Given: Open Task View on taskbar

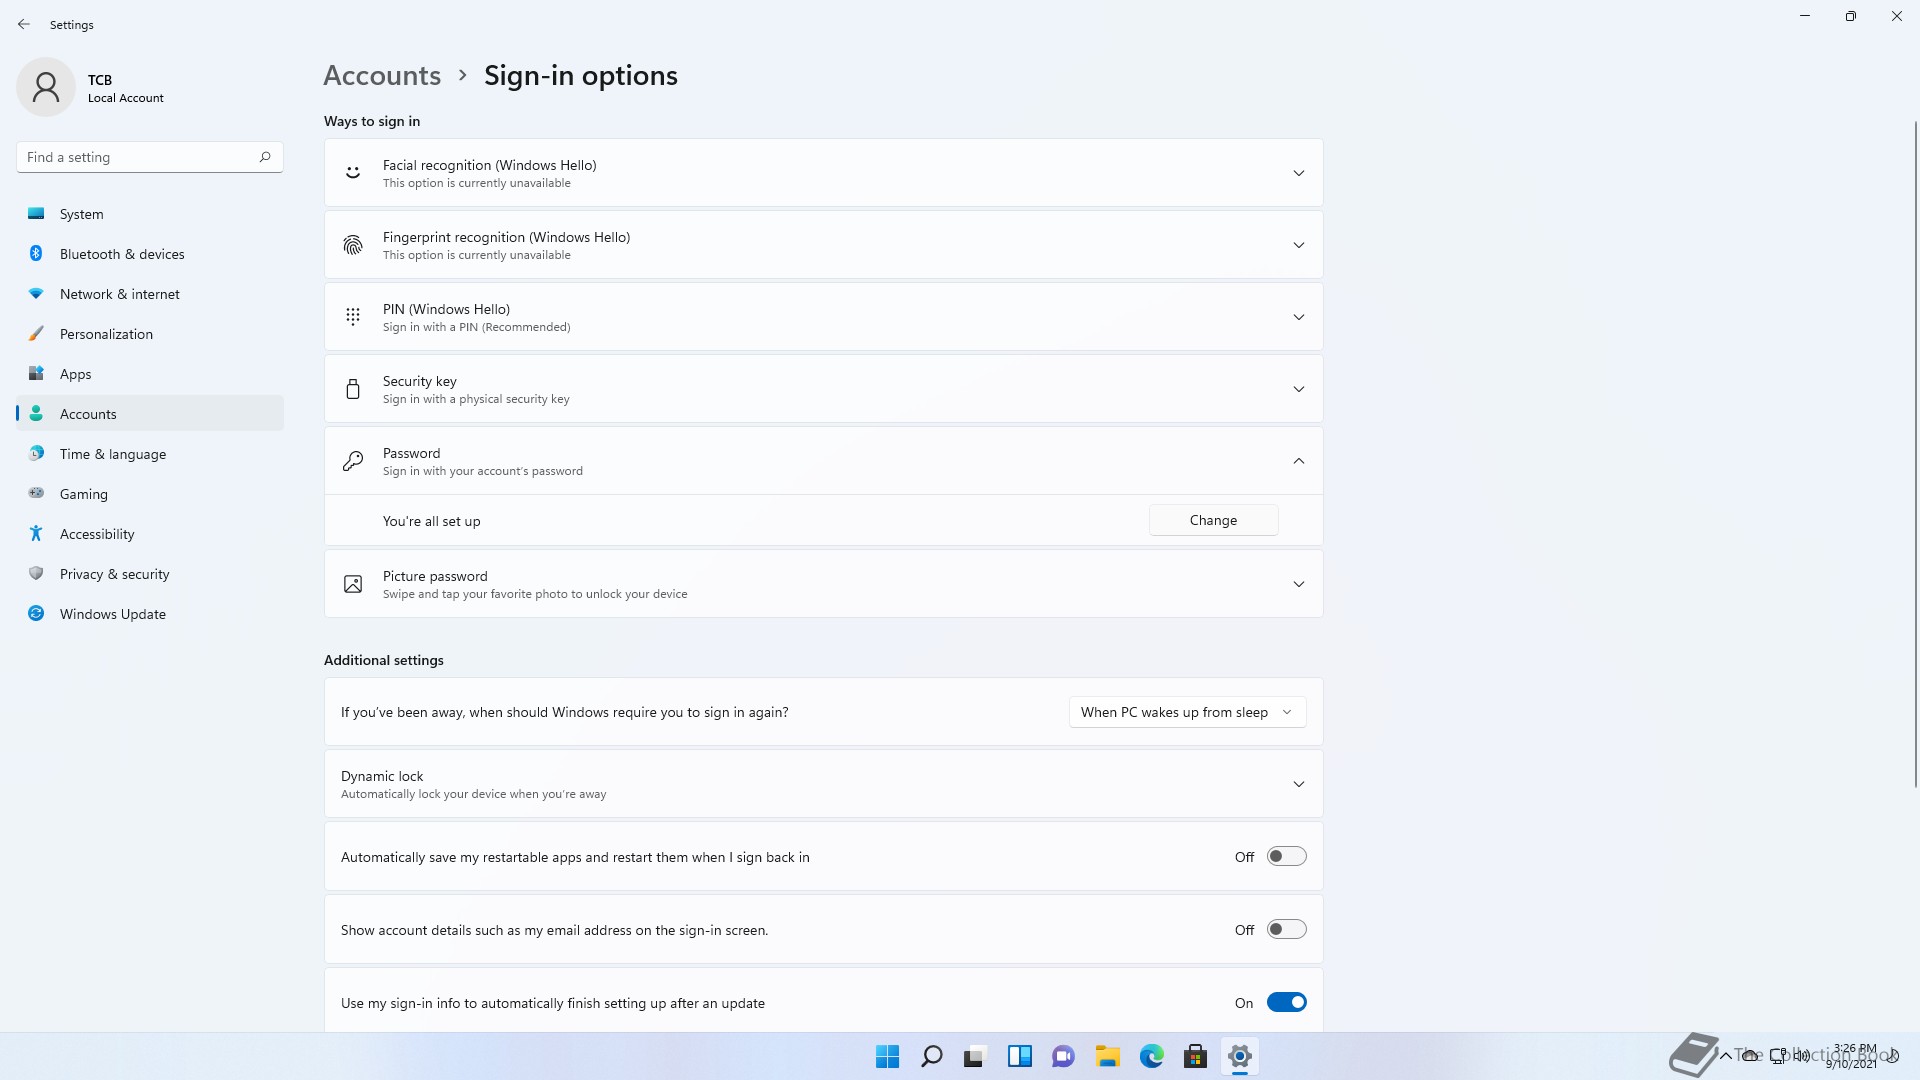Looking at the screenshot, I should click(x=975, y=1057).
